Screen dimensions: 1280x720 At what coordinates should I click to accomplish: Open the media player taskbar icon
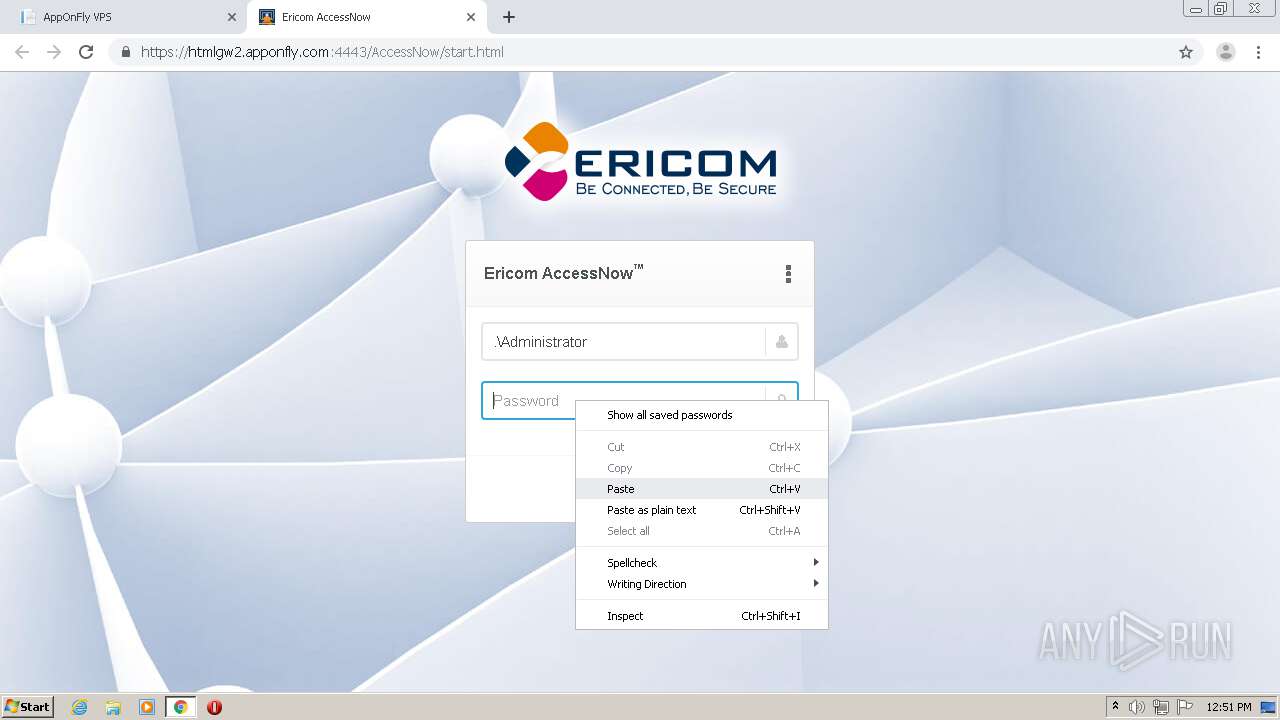tap(147, 707)
